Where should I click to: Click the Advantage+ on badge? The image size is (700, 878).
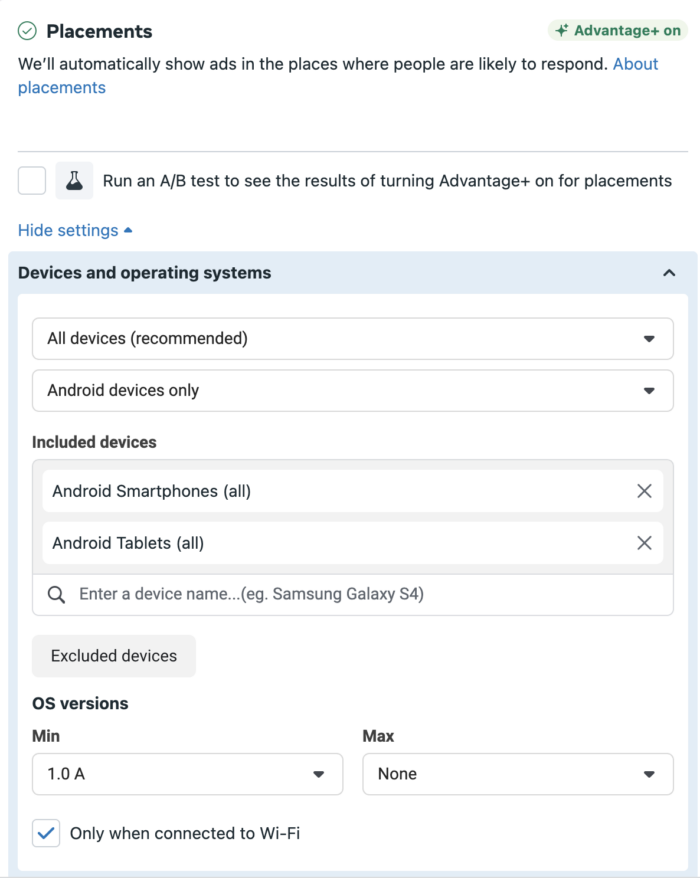[618, 30]
